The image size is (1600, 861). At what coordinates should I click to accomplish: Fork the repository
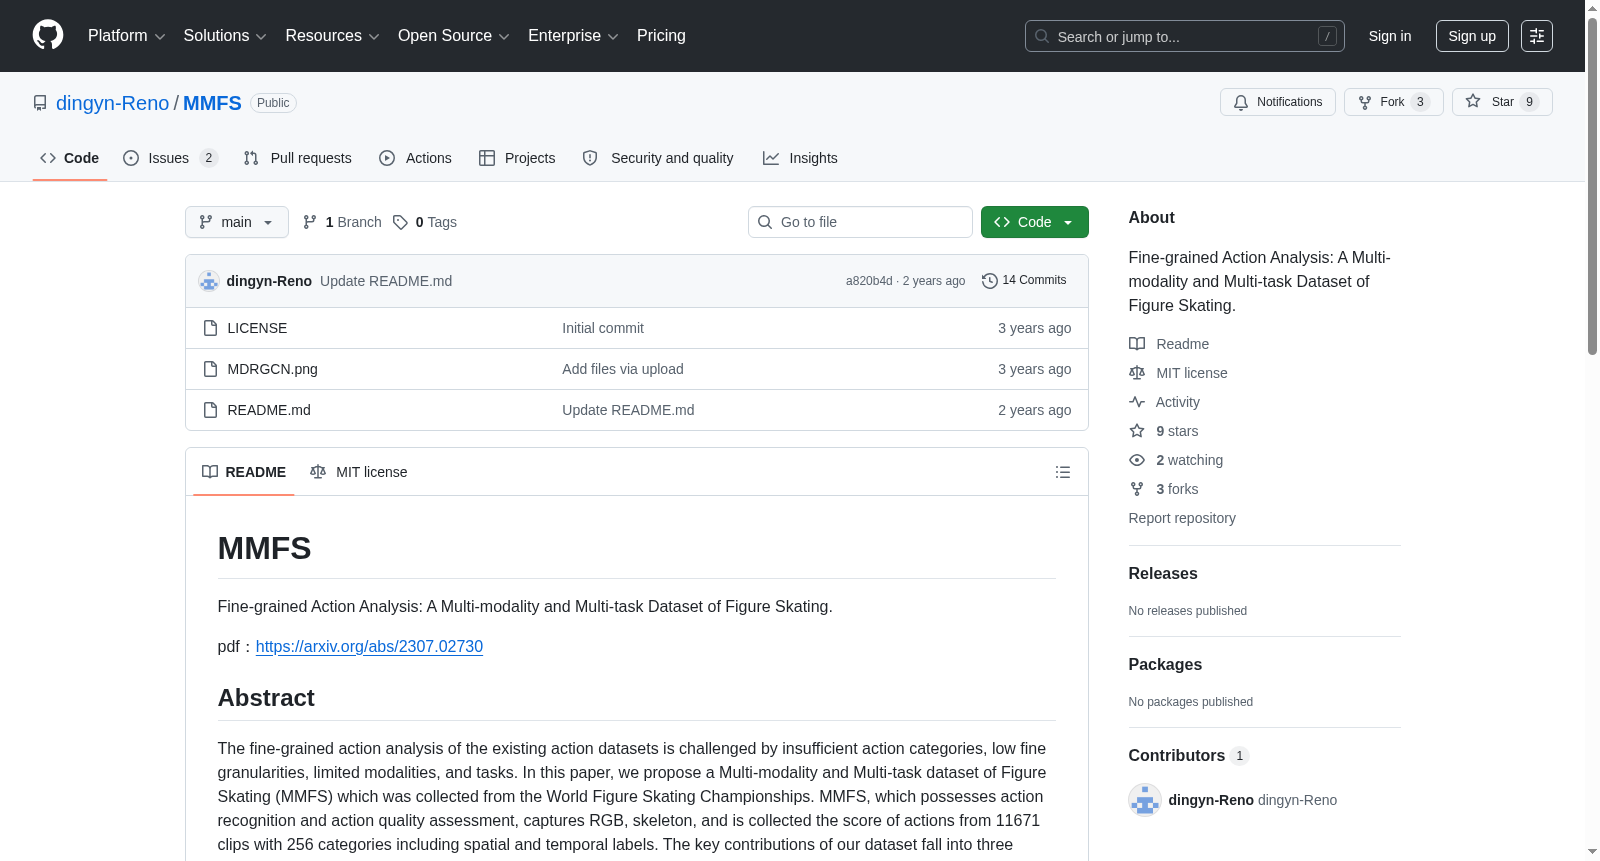1393,102
